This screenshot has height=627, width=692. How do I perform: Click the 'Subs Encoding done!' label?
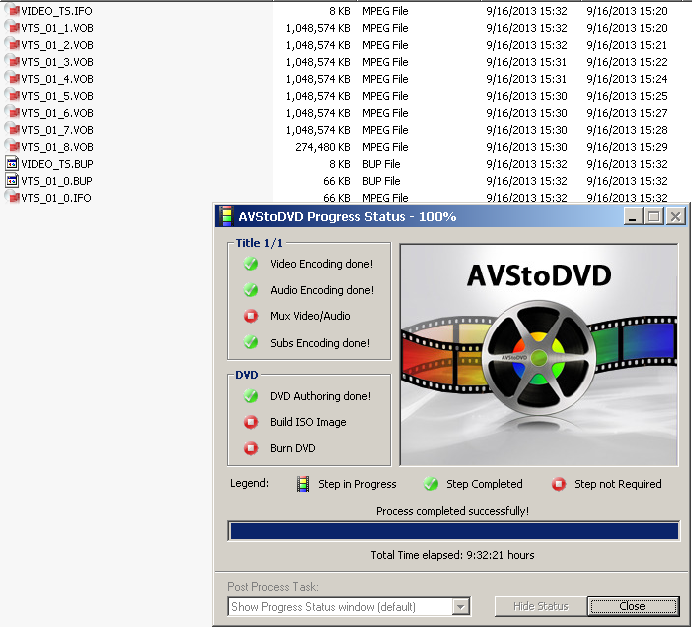[x=320, y=343]
